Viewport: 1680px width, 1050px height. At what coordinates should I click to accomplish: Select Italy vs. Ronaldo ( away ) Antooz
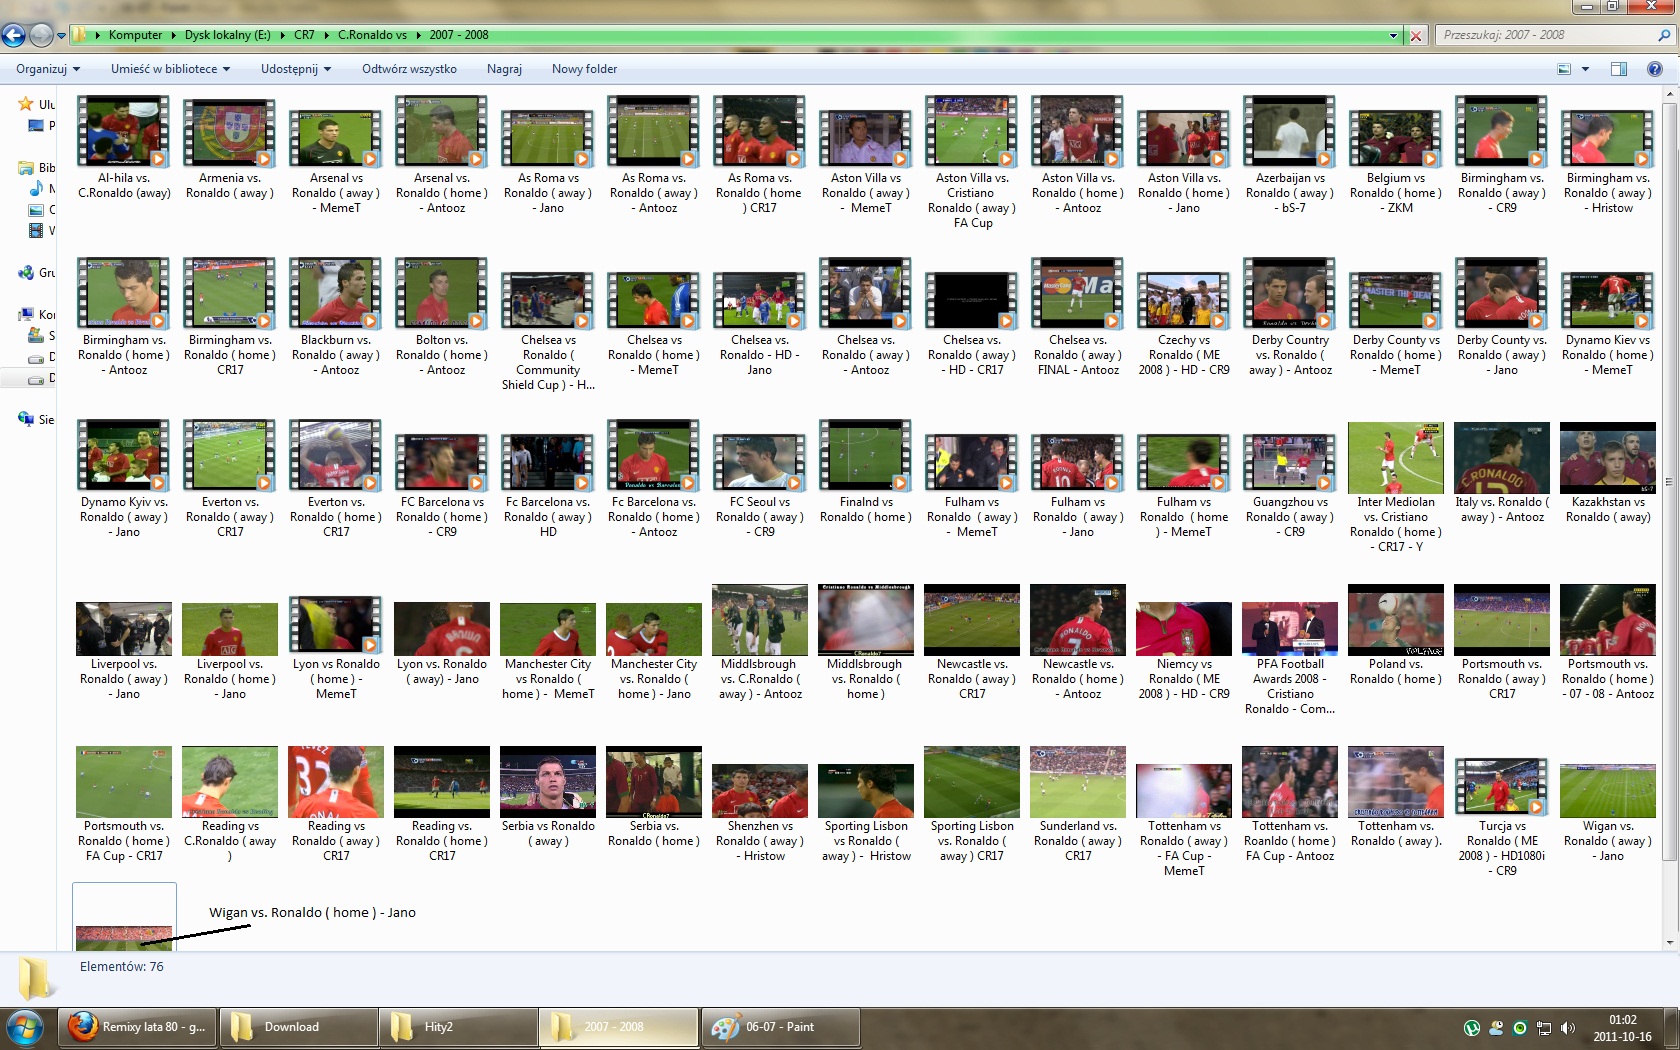[x=1502, y=471]
